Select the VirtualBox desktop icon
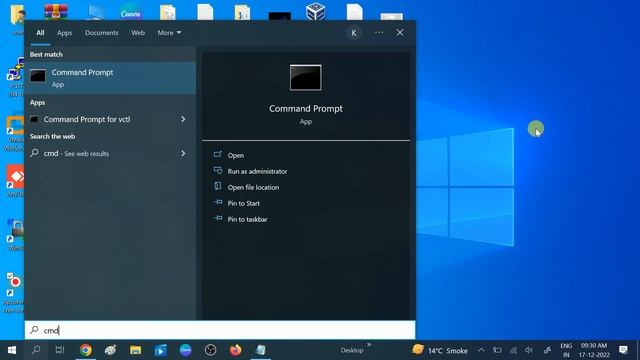Image resolution: width=640 pixels, height=360 pixels. (x=316, y=11)
